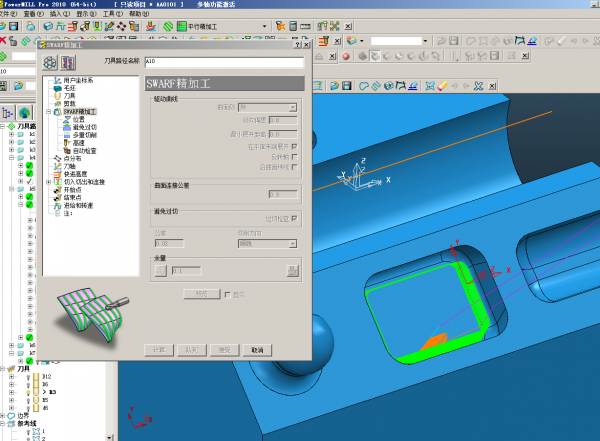Open the 工具 menu
Image resolution: width=600 pixels, height=441 pixels.
tap(112, 15)
